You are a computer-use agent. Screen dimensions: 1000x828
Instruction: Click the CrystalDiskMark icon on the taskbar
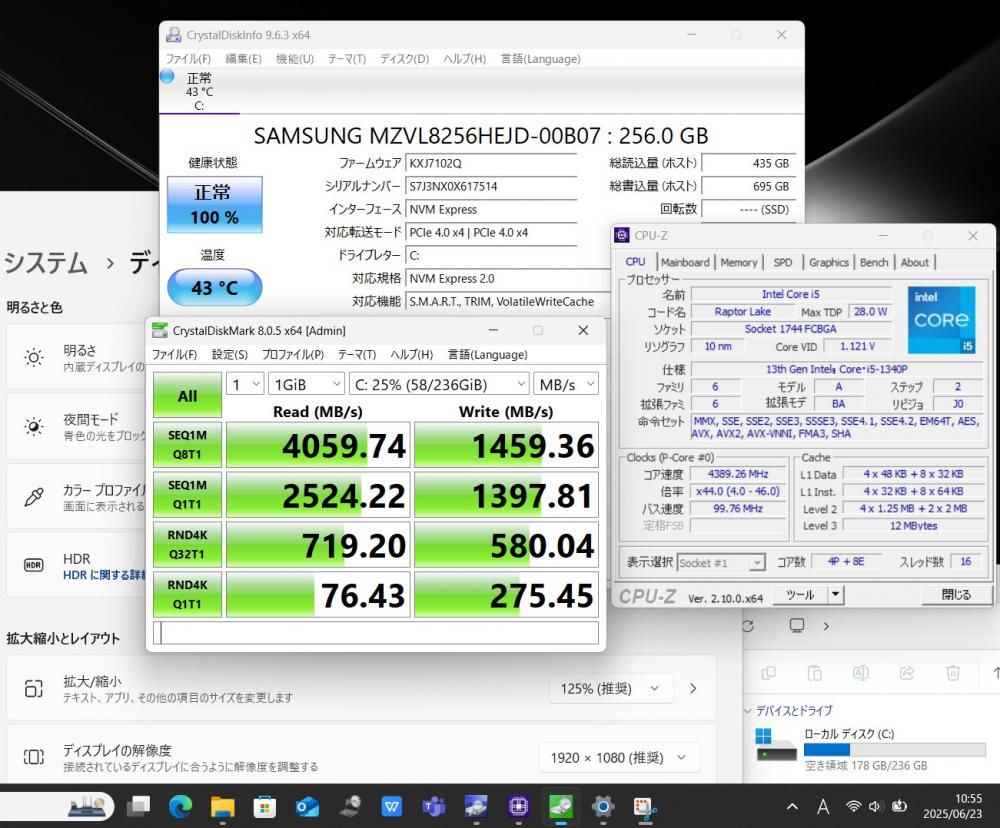(561, 807)
